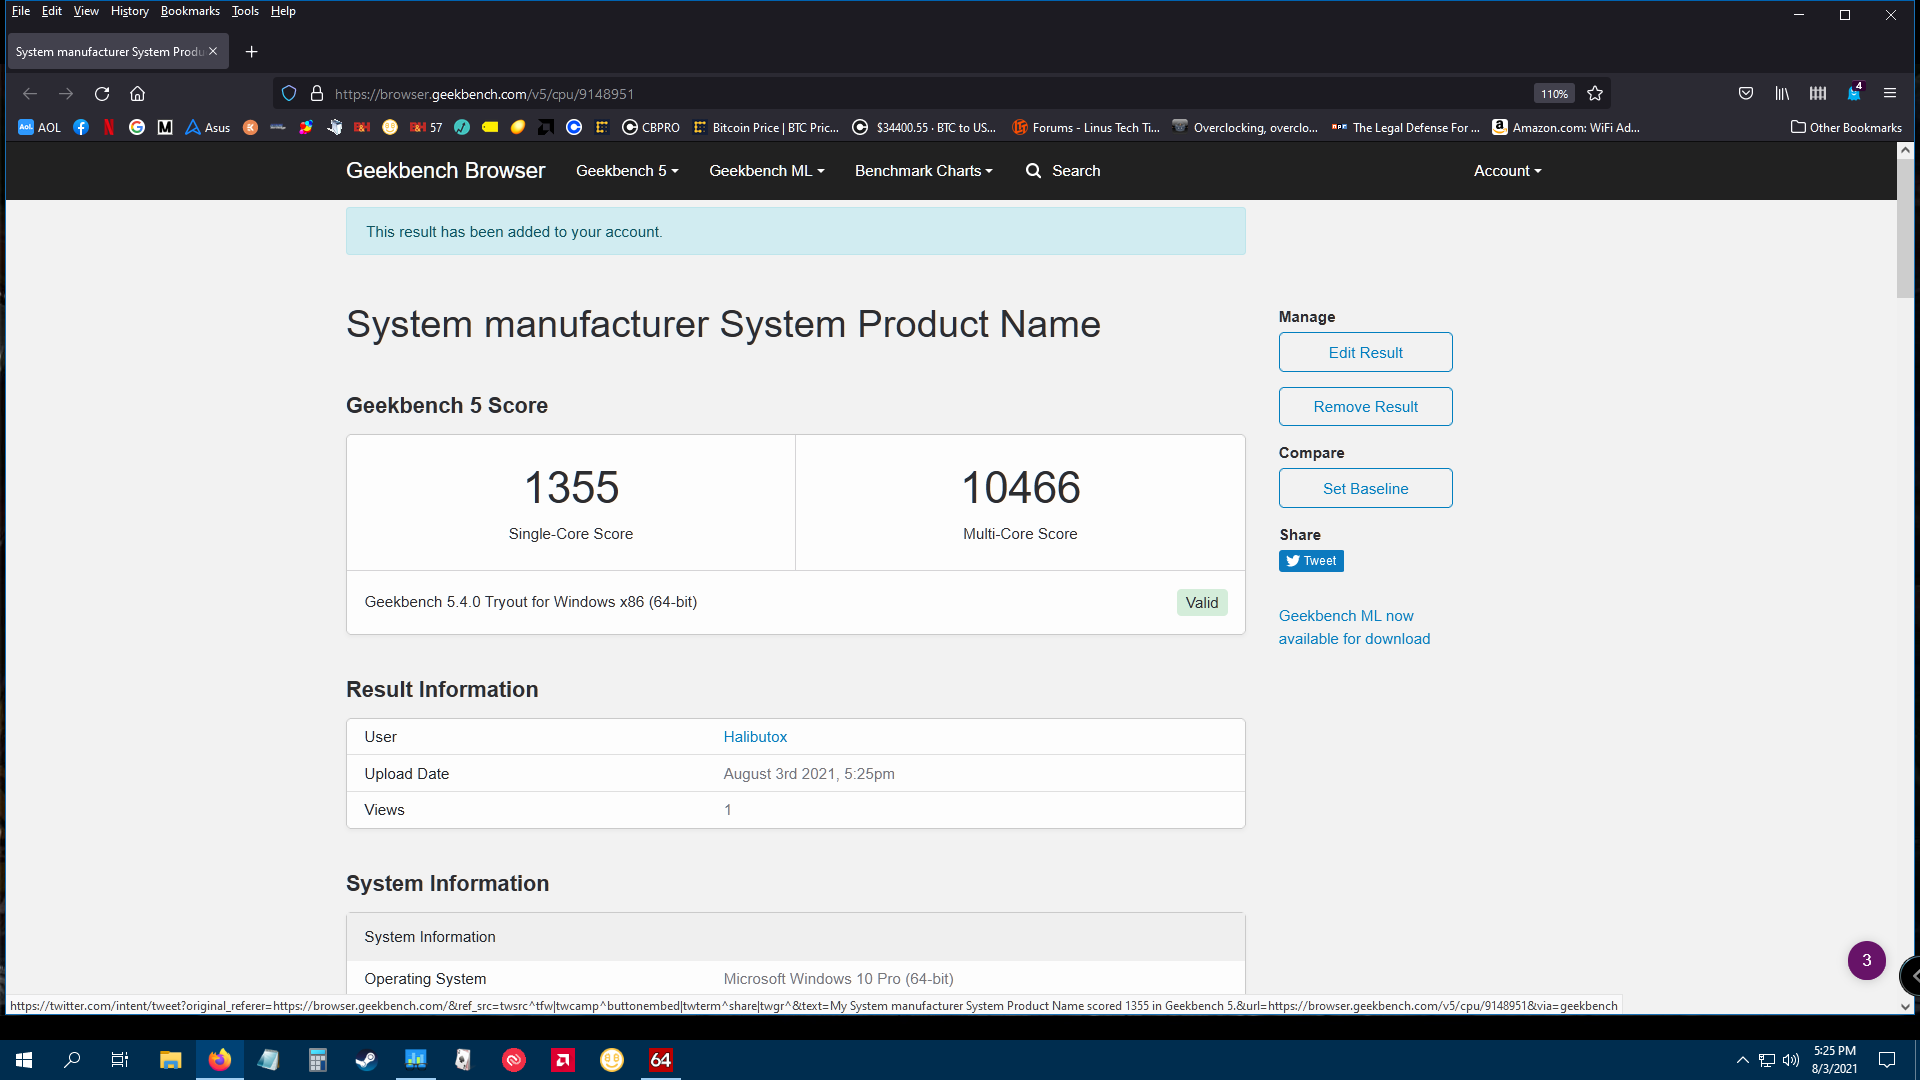Viewport: 1920px width, 1080px height.
Task: Open the Halibutox user profile link
Action: 755,736
